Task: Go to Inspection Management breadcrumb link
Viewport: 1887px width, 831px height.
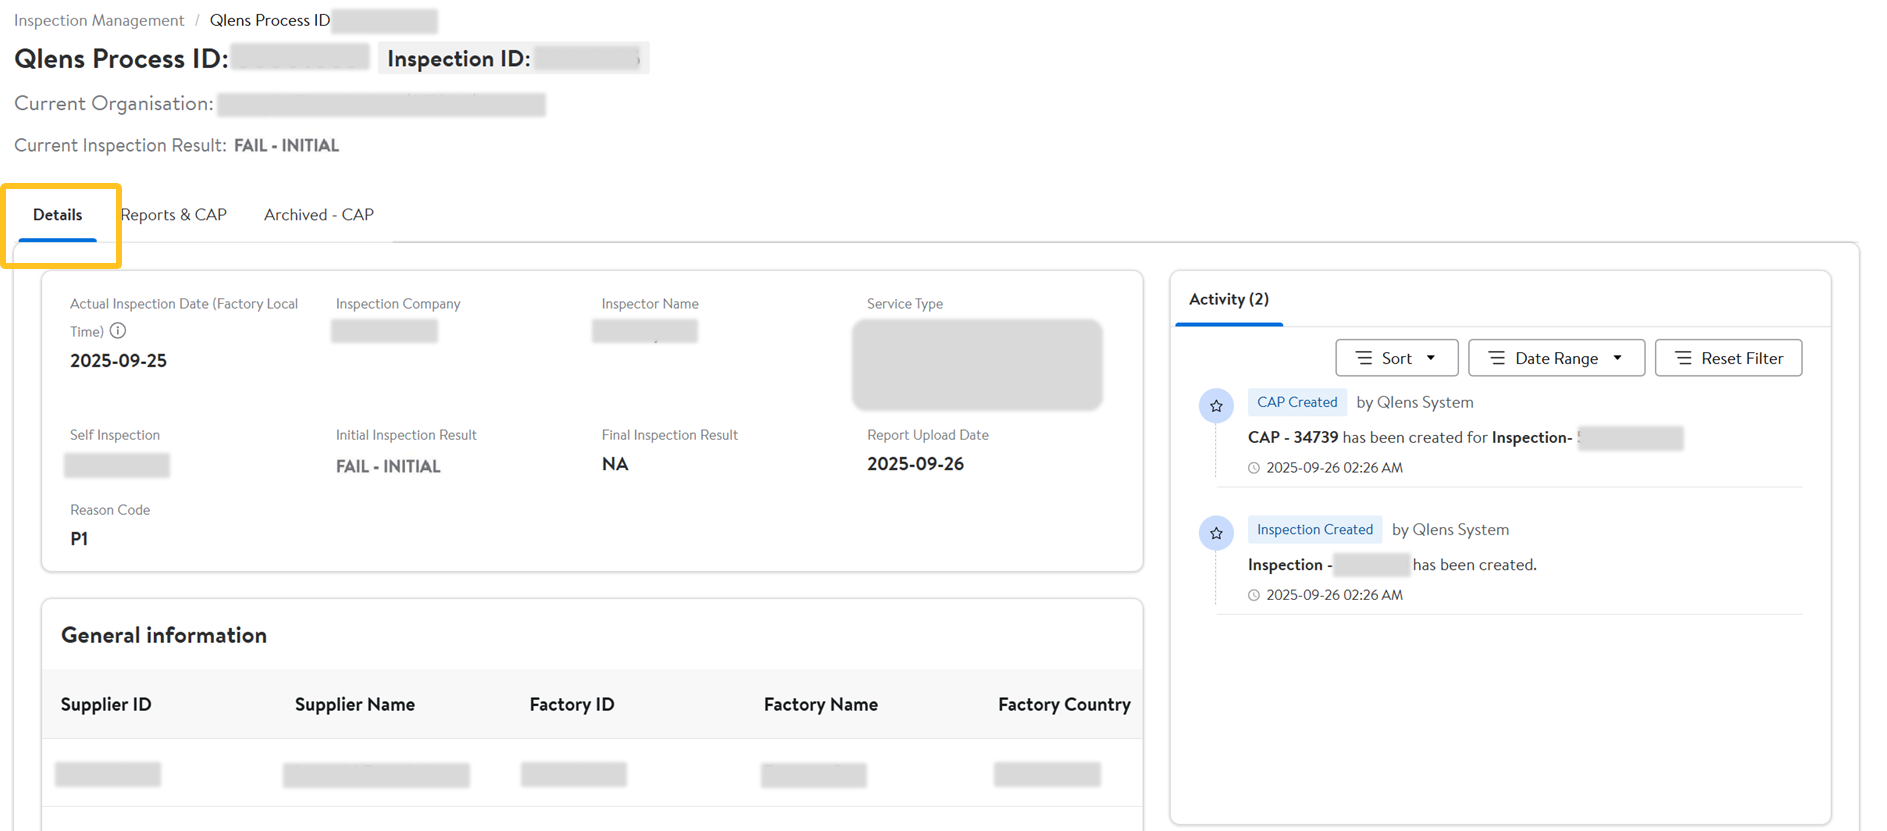Action: 99,20
